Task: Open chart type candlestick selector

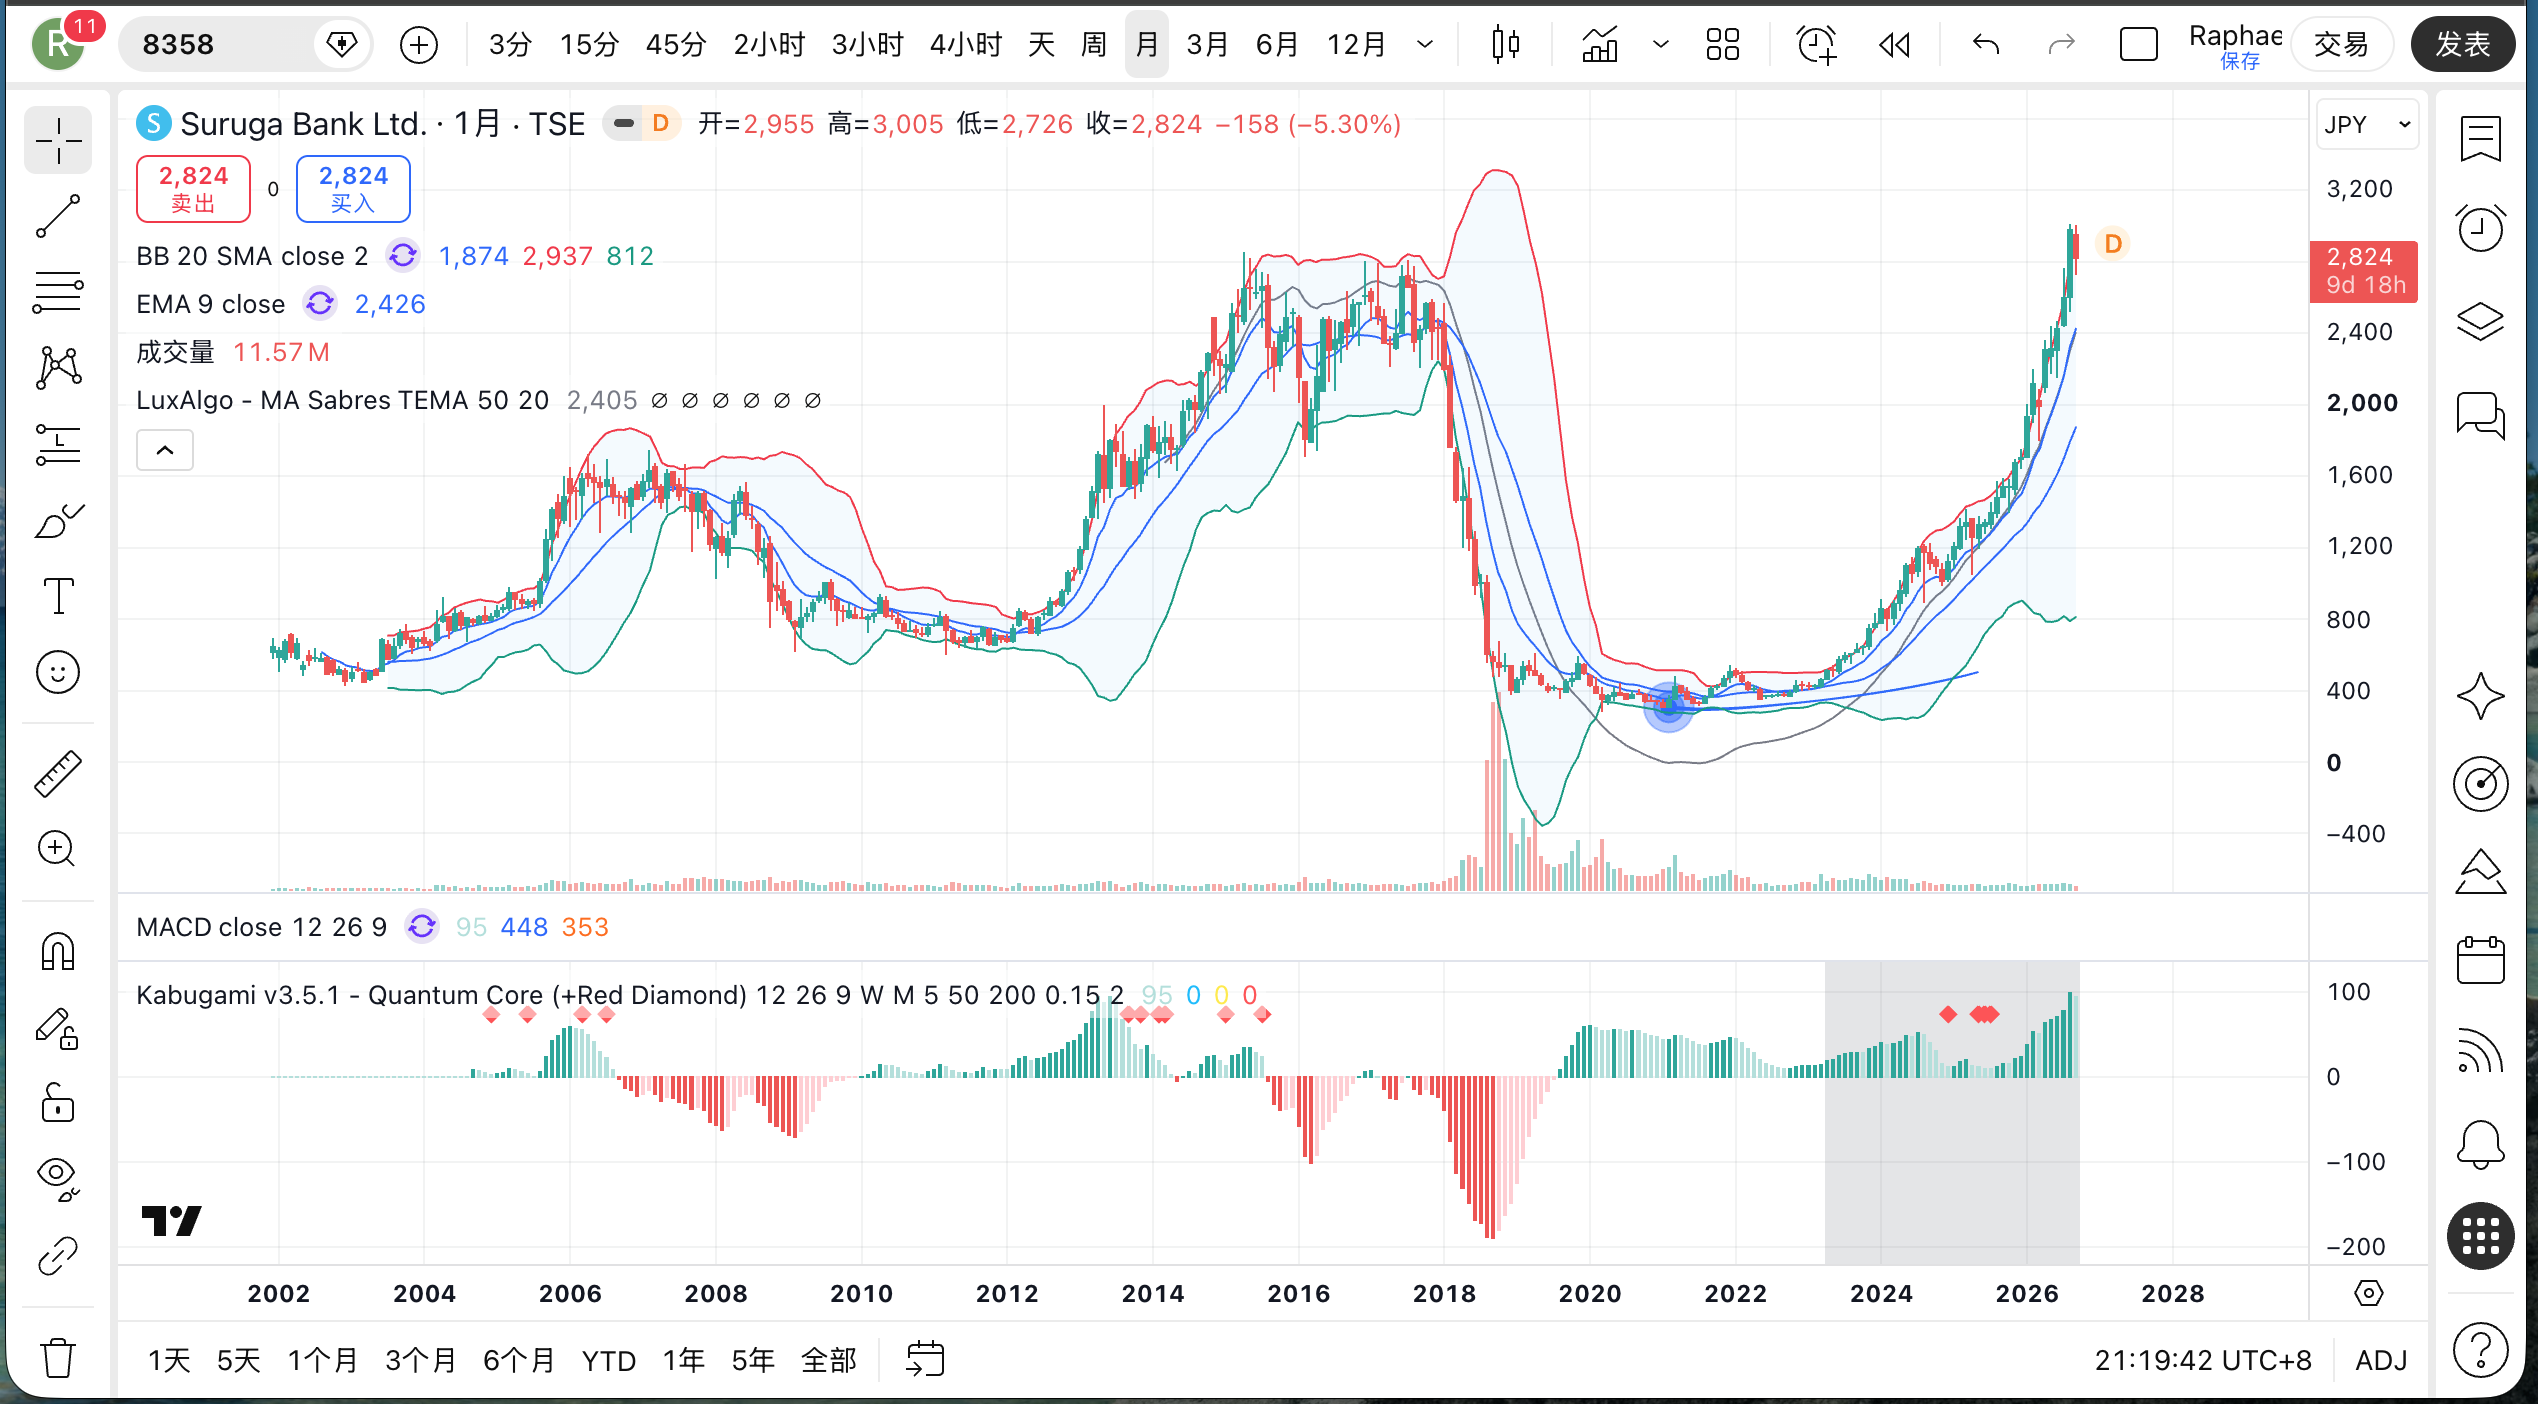Action: tap(1505, 44)
